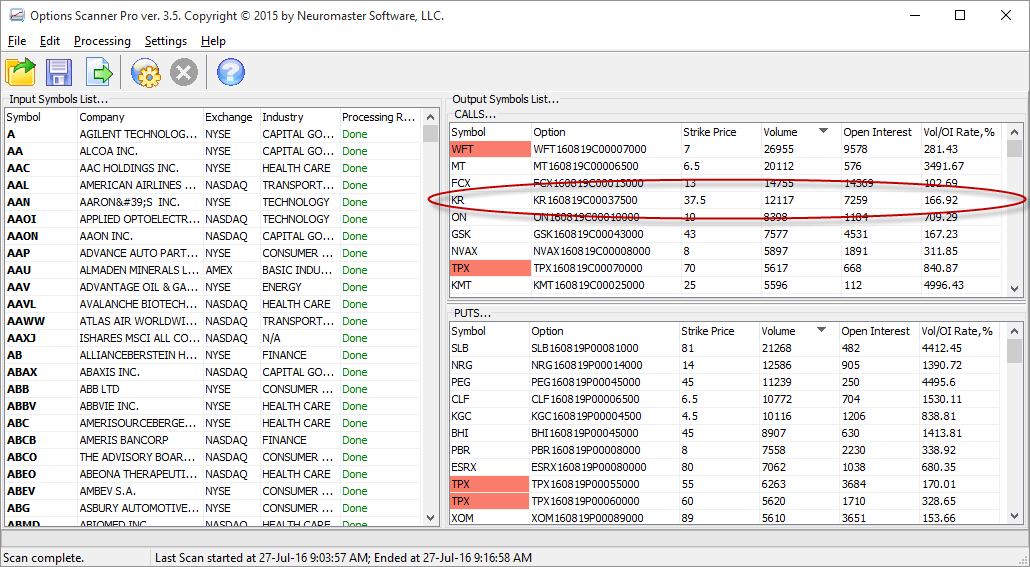The height and width of the screenshot is (567, 1030).
Task: Open the Edit menu
Action: point(50,41)
